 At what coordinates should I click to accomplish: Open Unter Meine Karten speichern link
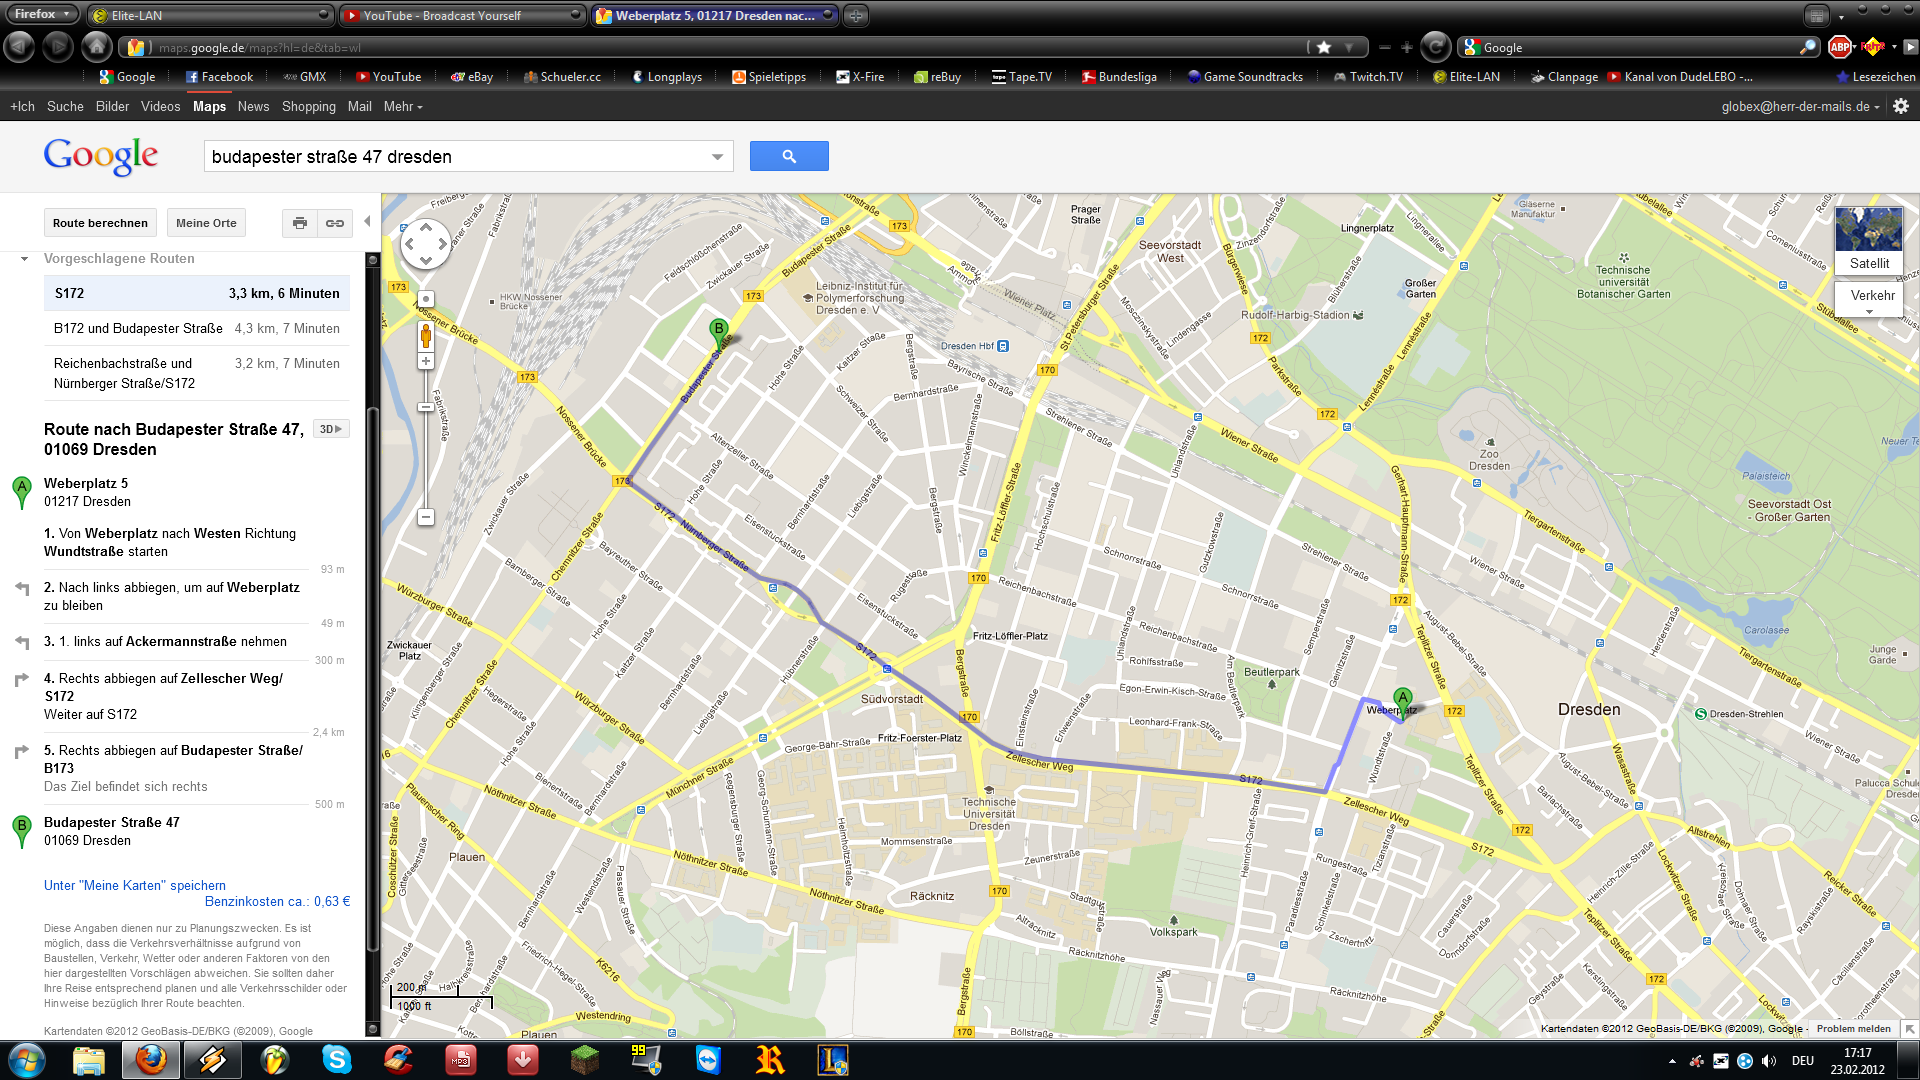[135, 885]
